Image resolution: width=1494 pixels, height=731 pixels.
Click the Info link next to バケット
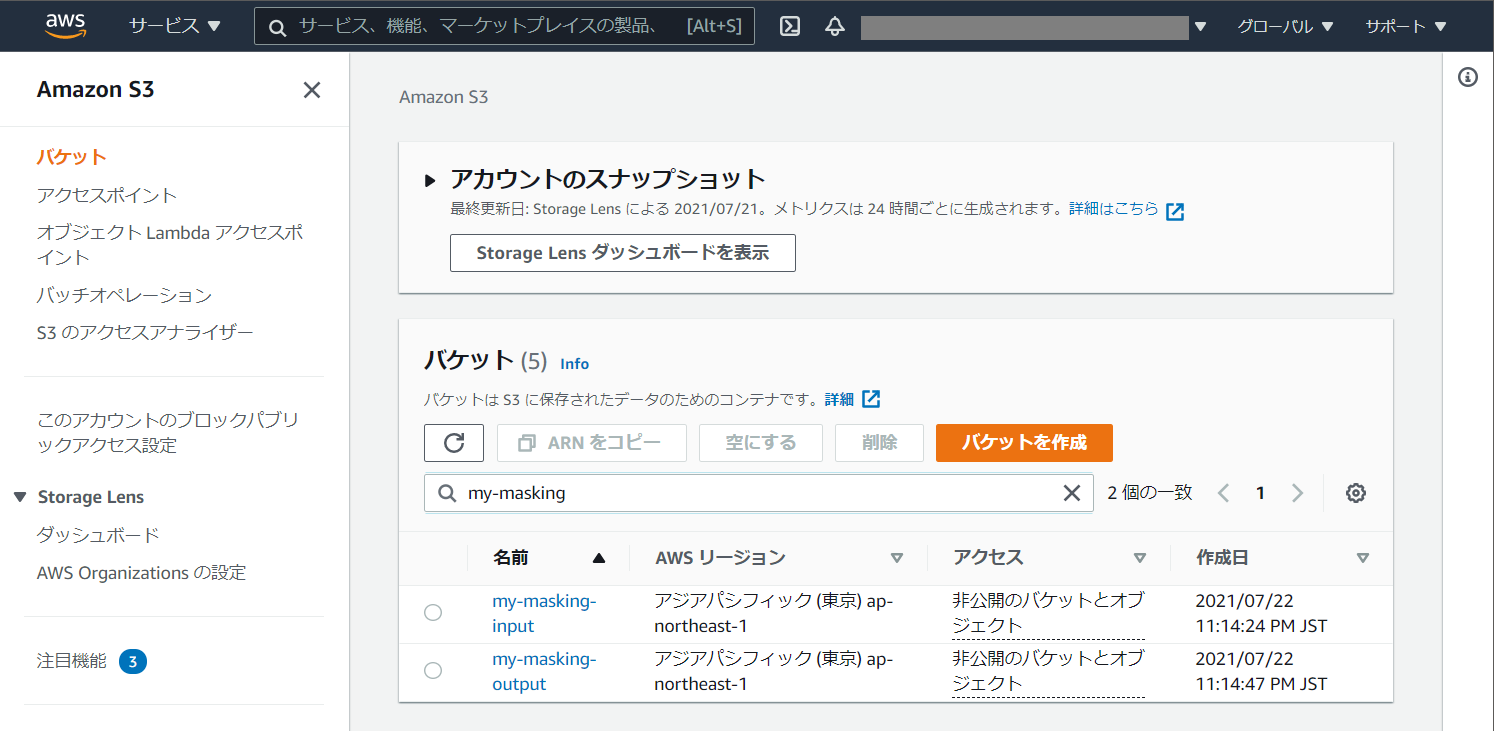574,364
